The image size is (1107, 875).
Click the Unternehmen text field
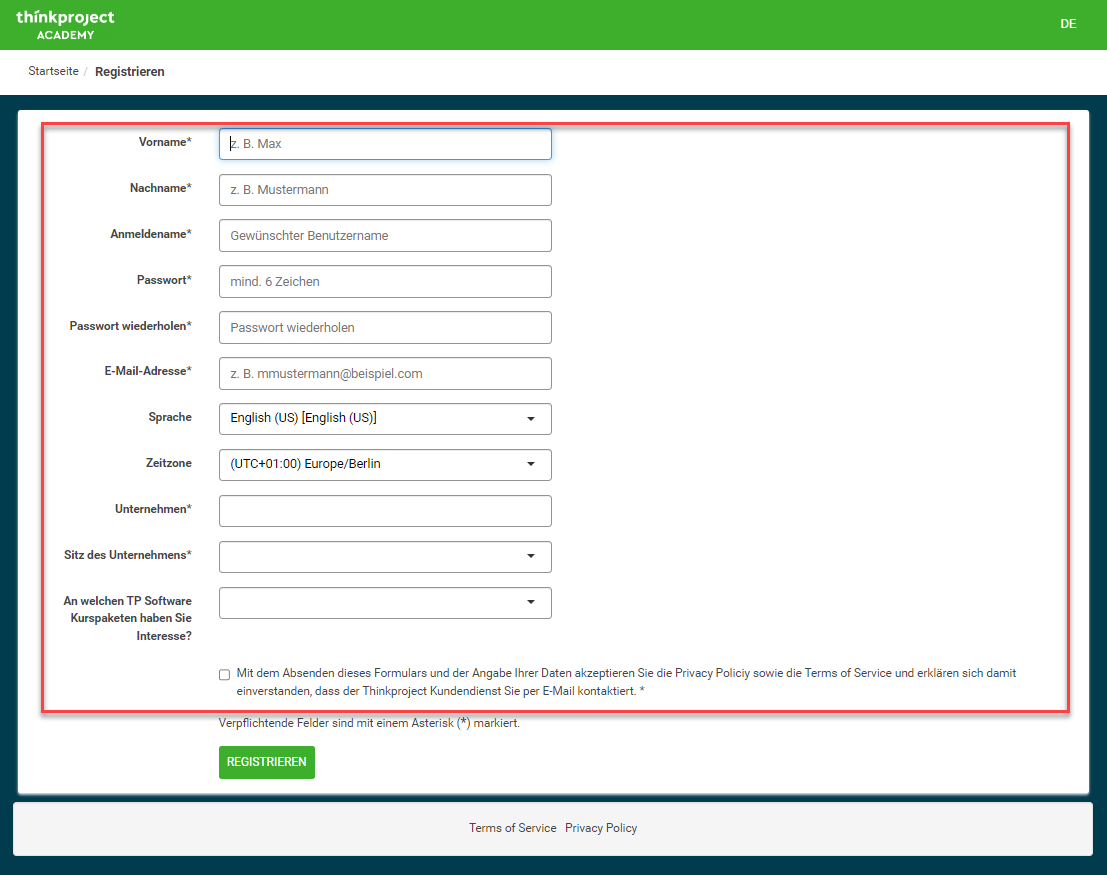(385, 511)
